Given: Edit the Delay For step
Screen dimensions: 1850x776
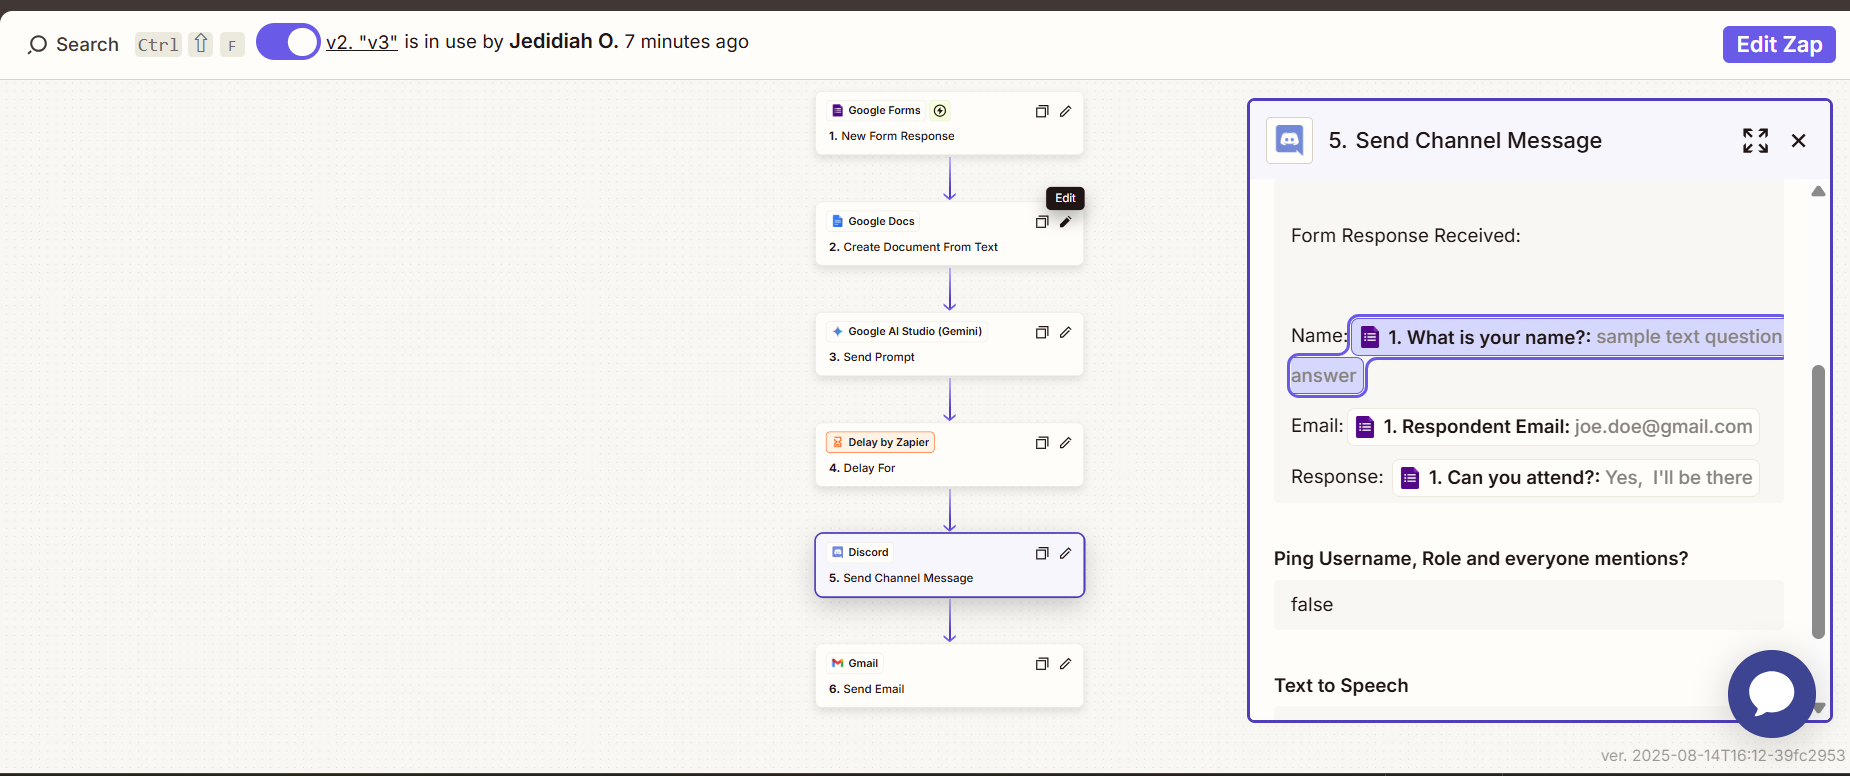Looking at the screenshot, I should (1066, 443).
